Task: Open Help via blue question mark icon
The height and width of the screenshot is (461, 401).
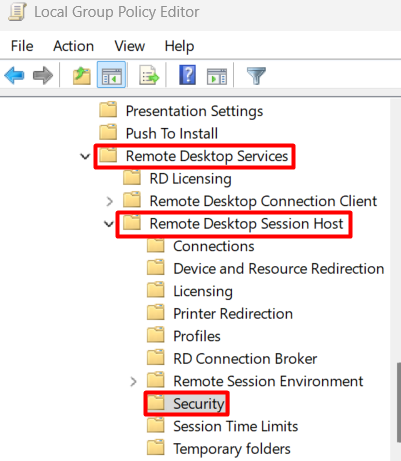Action: (188, 75)
